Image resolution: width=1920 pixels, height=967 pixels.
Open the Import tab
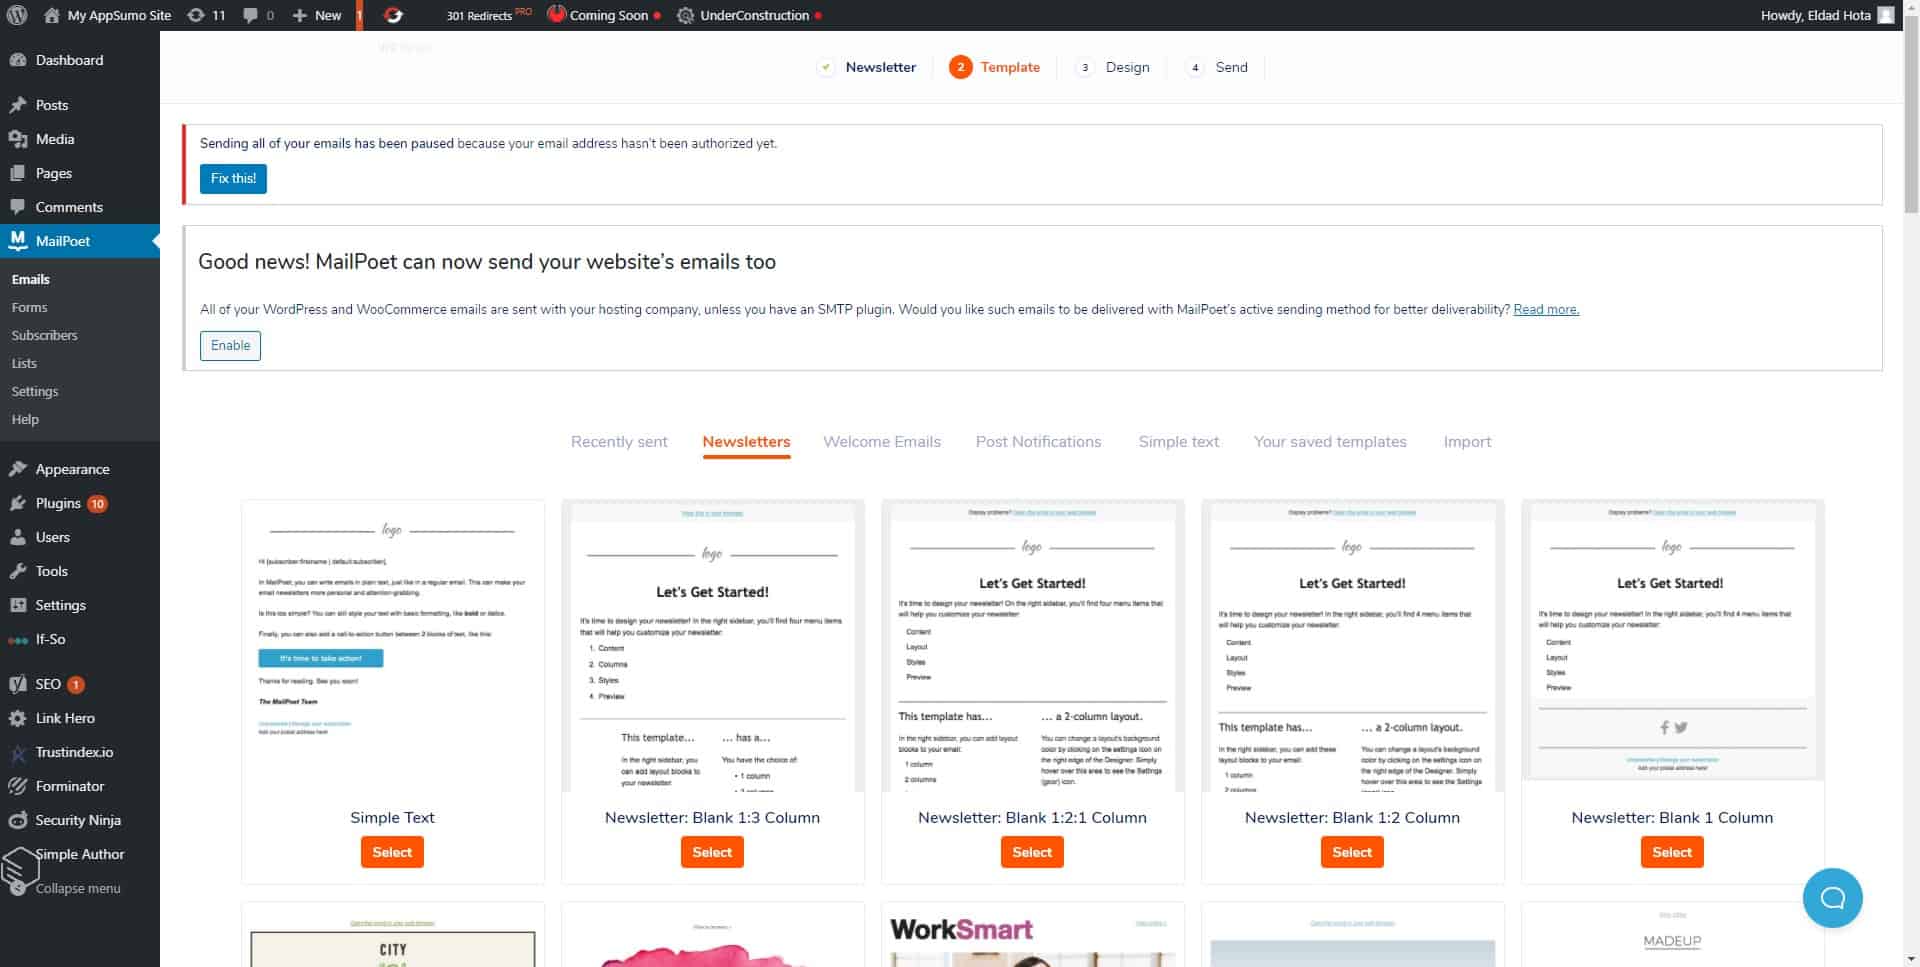click(1467, 442)
